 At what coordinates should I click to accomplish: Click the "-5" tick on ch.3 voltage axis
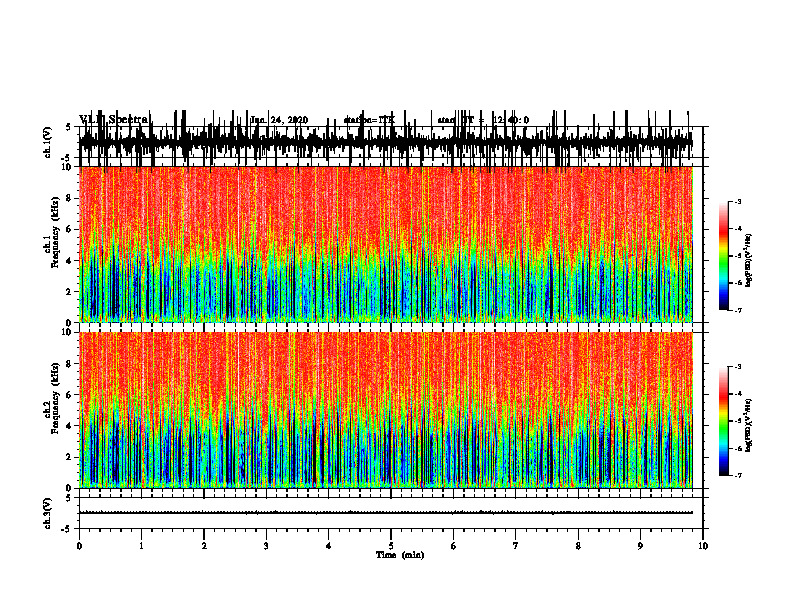pyautogui.click(x=66, y=528)
